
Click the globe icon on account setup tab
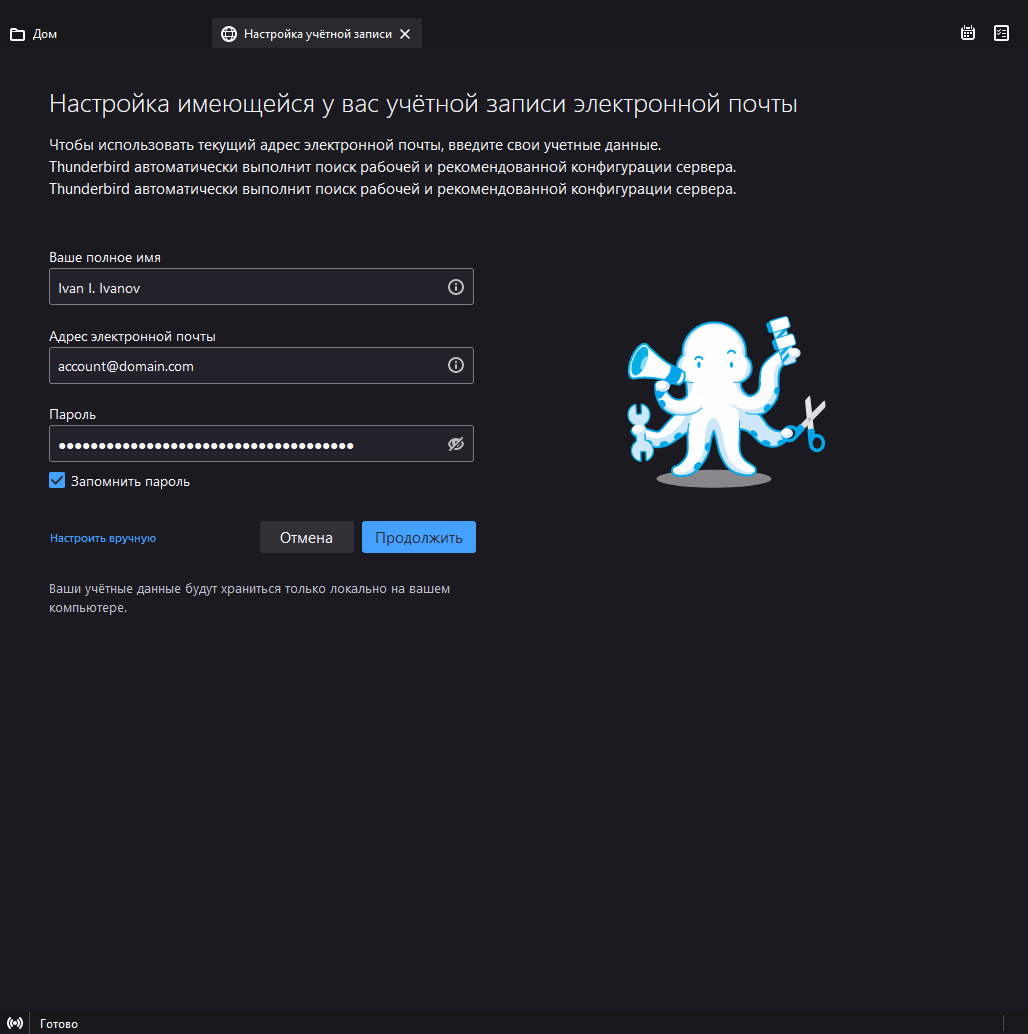[x=229, y=34]
